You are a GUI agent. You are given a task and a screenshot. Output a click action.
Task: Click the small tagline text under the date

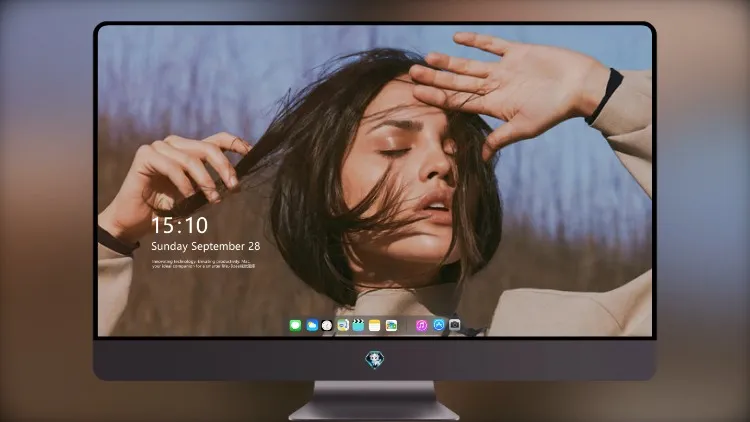click(x=203, y=264)
